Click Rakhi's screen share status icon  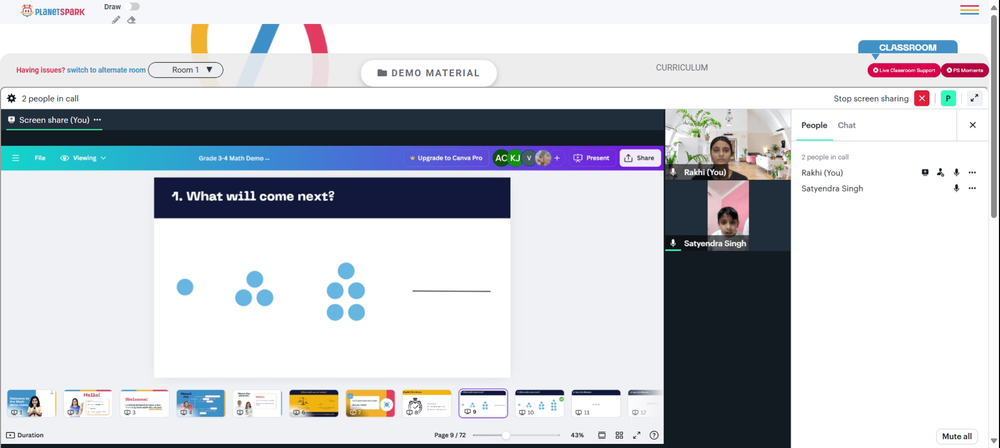point(925,172)
